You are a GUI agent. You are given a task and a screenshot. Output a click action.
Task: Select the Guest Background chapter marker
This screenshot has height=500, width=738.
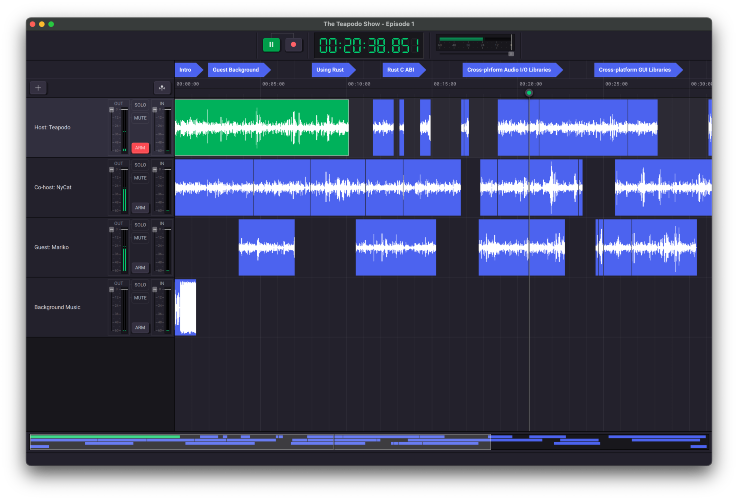pyautogui.click(x=237, y=70)
